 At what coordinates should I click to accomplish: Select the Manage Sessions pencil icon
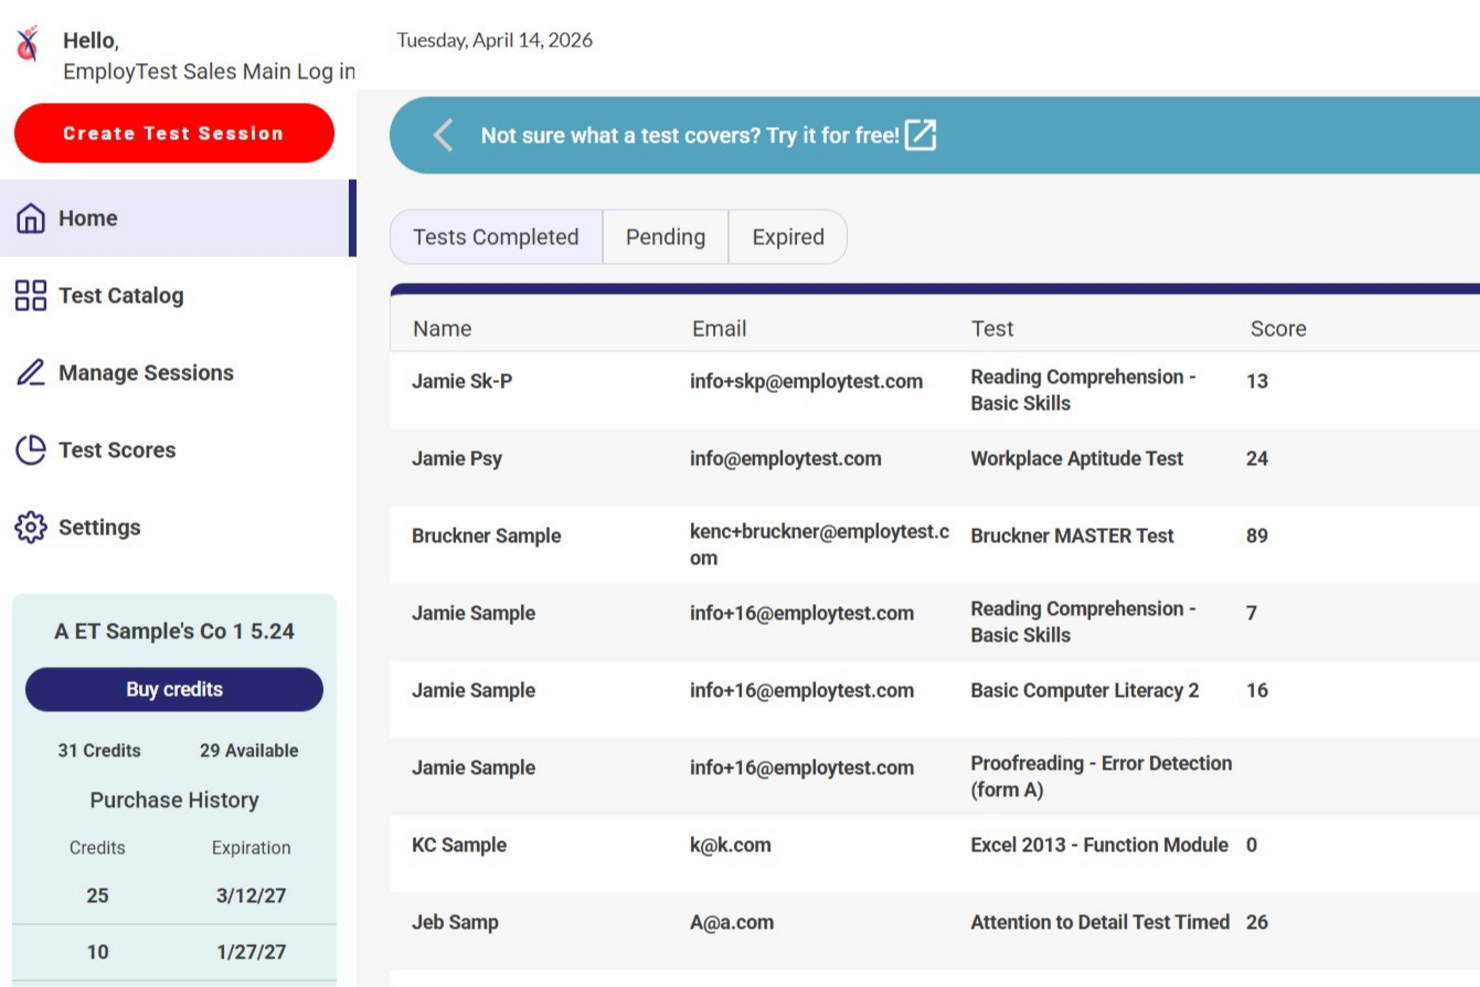[30, 372]
